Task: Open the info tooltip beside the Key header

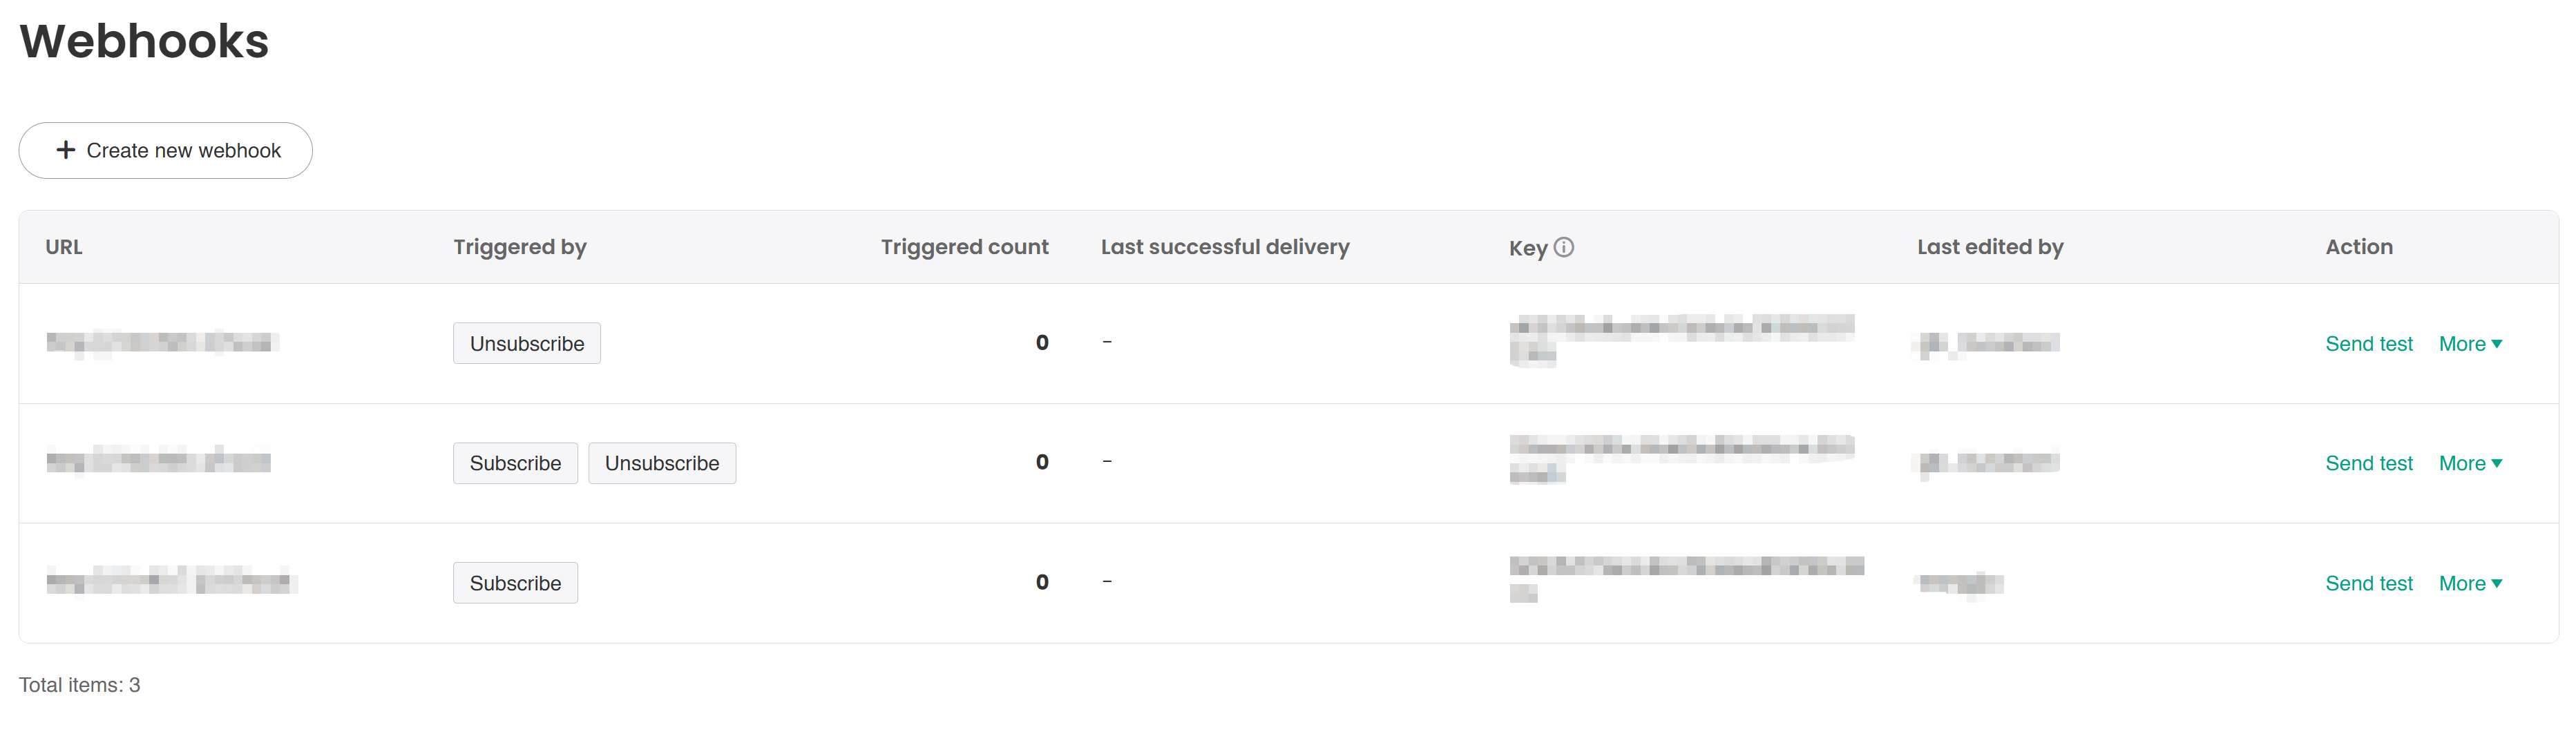Action: (x=1565, y=247)
